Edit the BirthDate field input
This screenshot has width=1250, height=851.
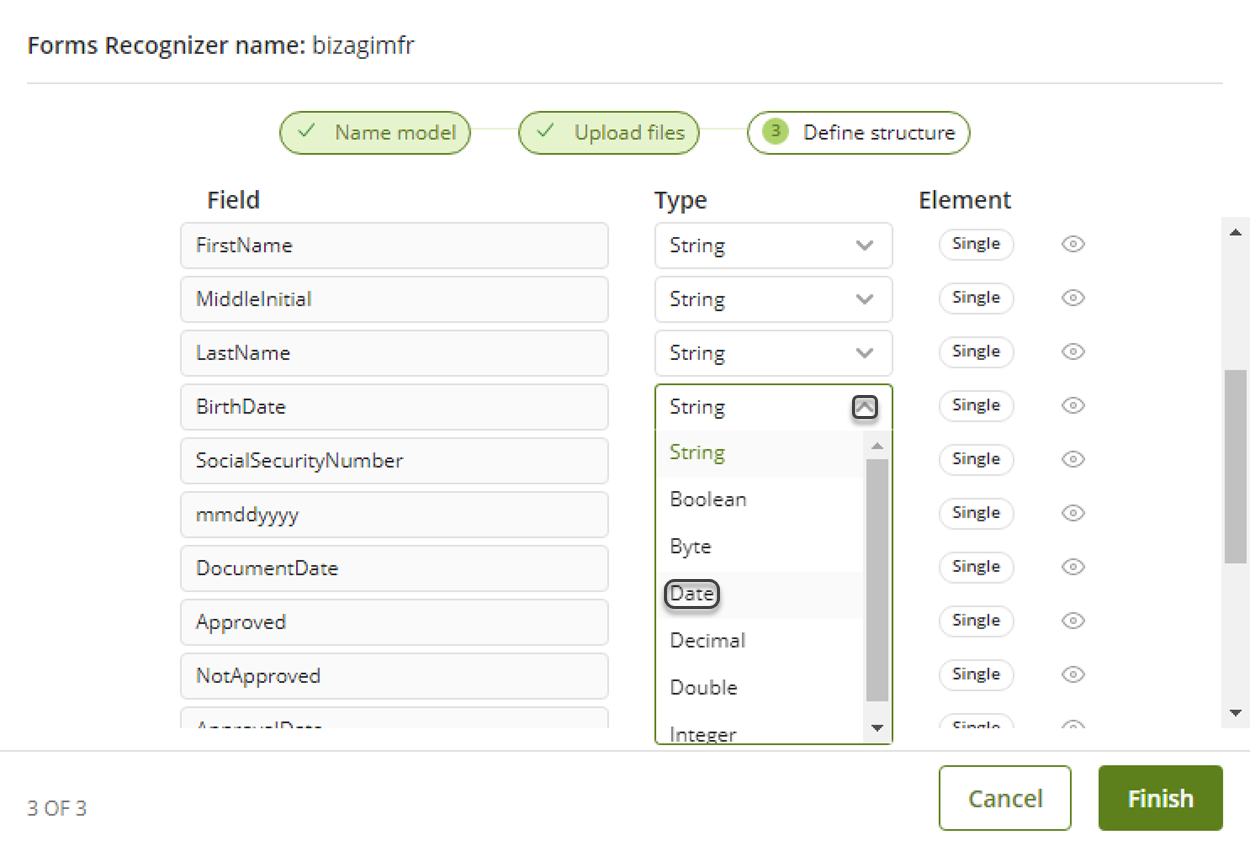(394, 407)
